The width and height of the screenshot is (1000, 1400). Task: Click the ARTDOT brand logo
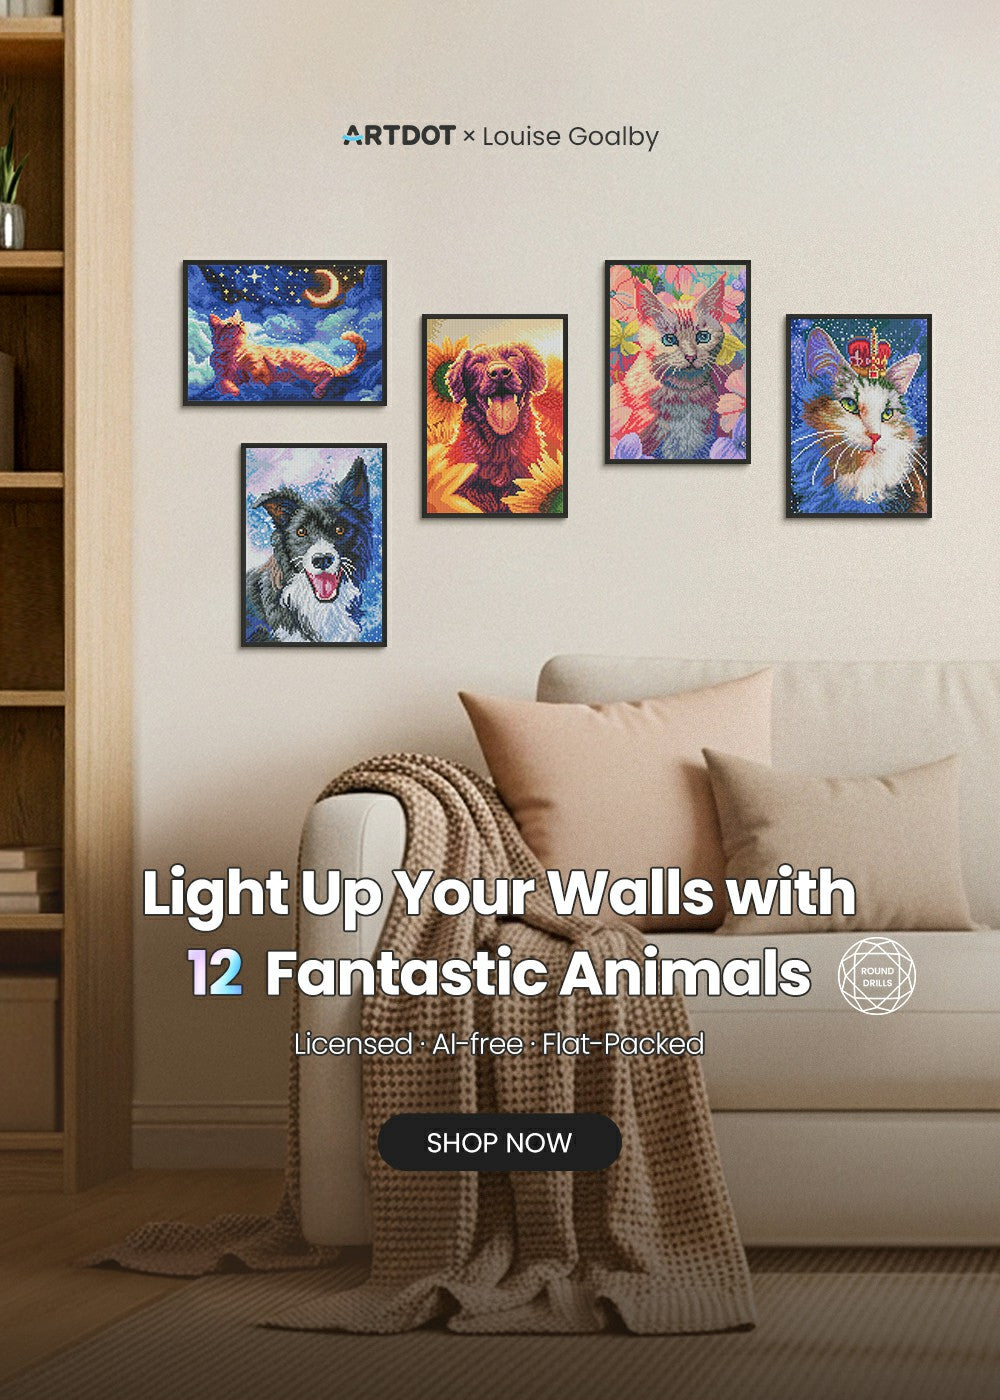point(399,135)
